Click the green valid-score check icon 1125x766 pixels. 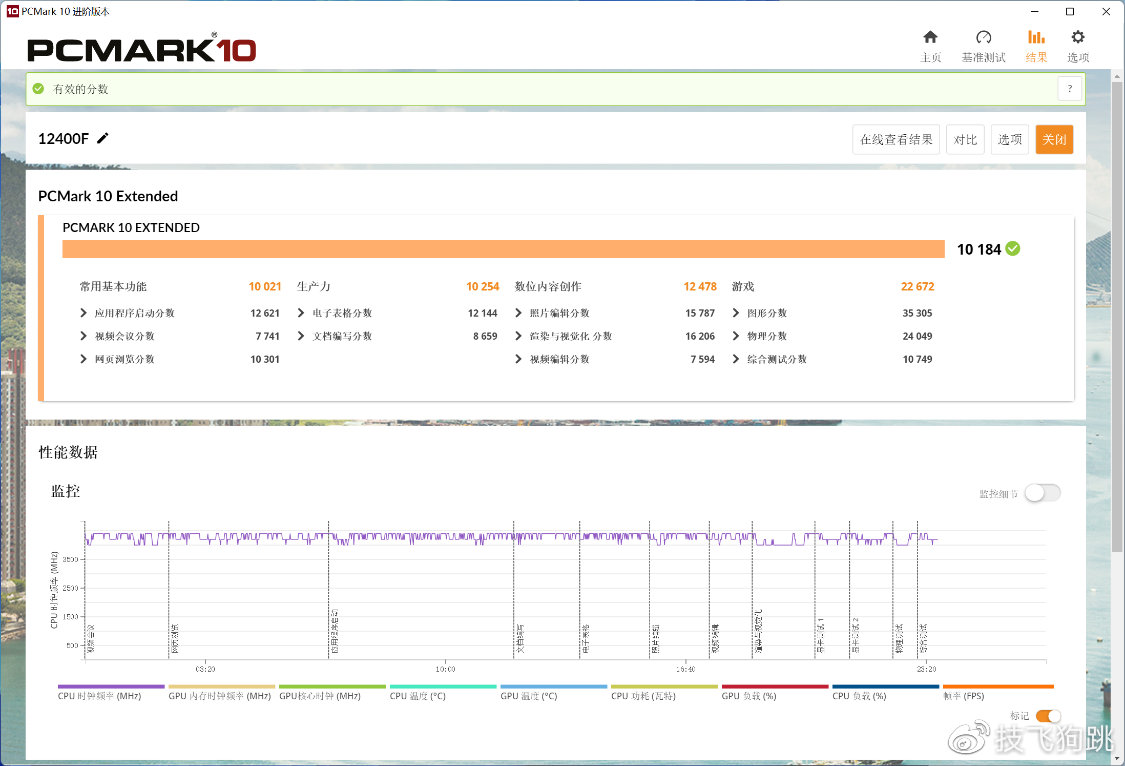(39, 89)
